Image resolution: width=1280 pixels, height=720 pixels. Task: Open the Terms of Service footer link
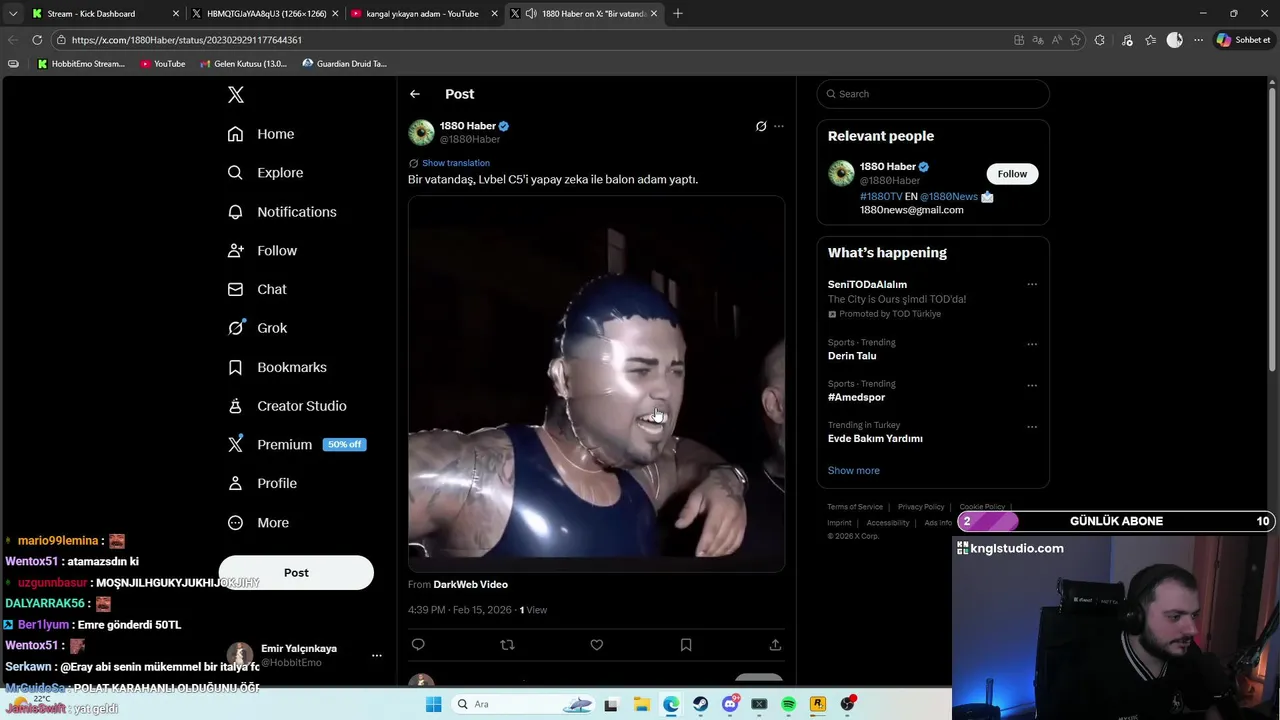855,507
